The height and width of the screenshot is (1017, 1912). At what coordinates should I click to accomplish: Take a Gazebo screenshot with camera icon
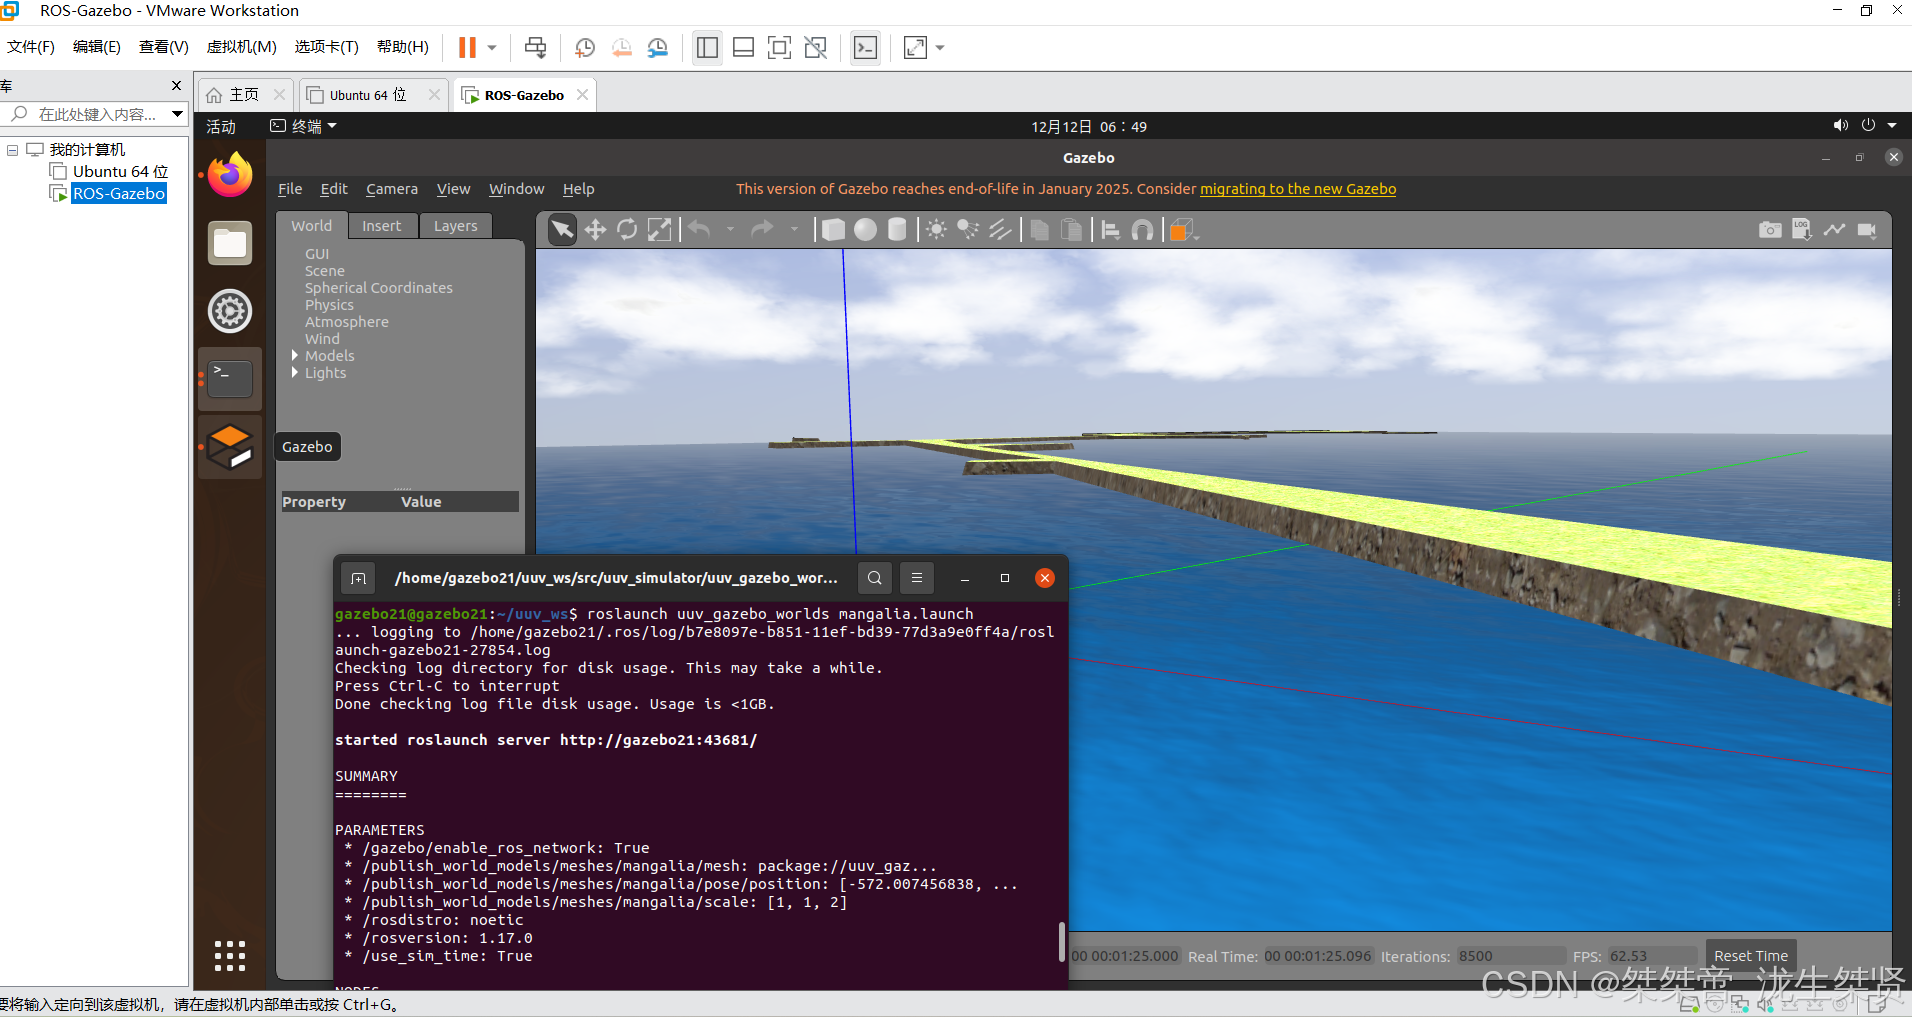coord(1769,230)
